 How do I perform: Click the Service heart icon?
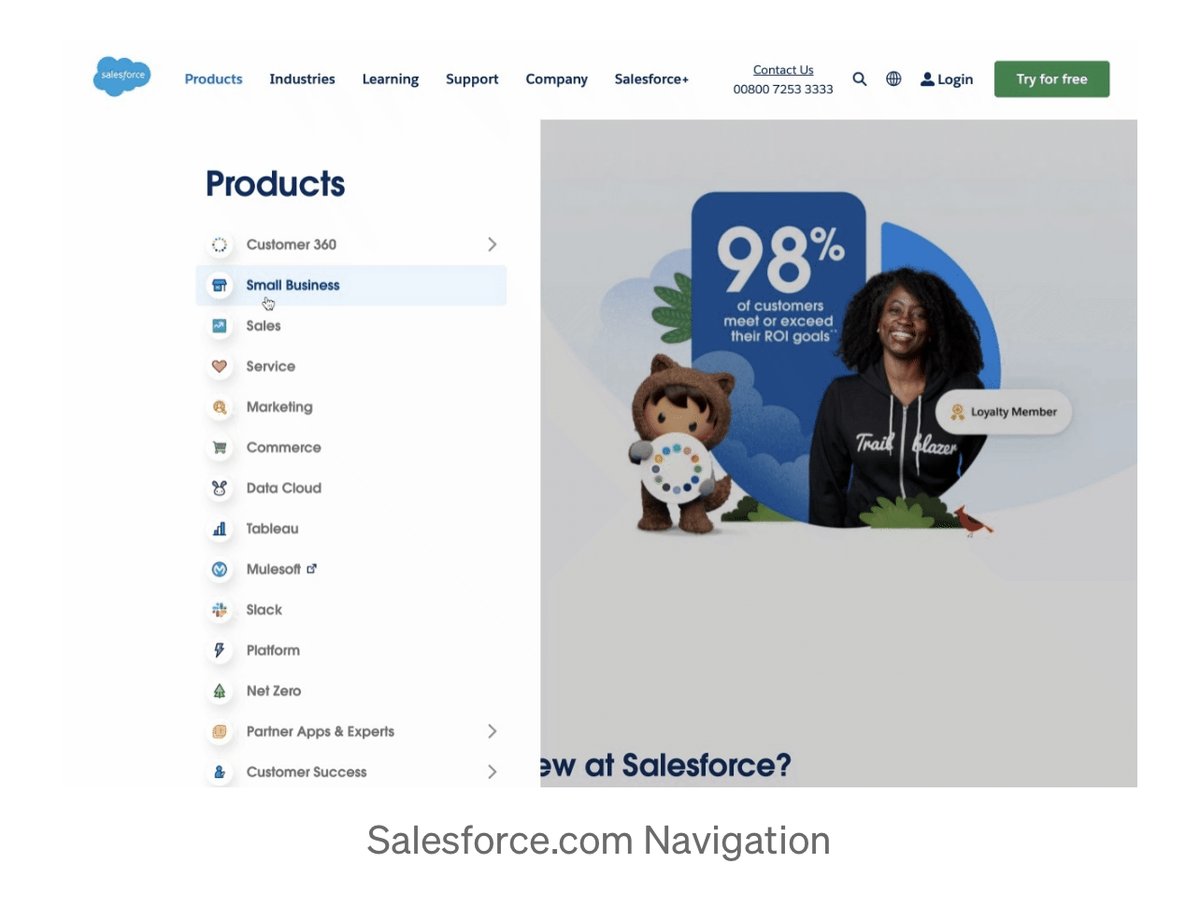point(219,367)
